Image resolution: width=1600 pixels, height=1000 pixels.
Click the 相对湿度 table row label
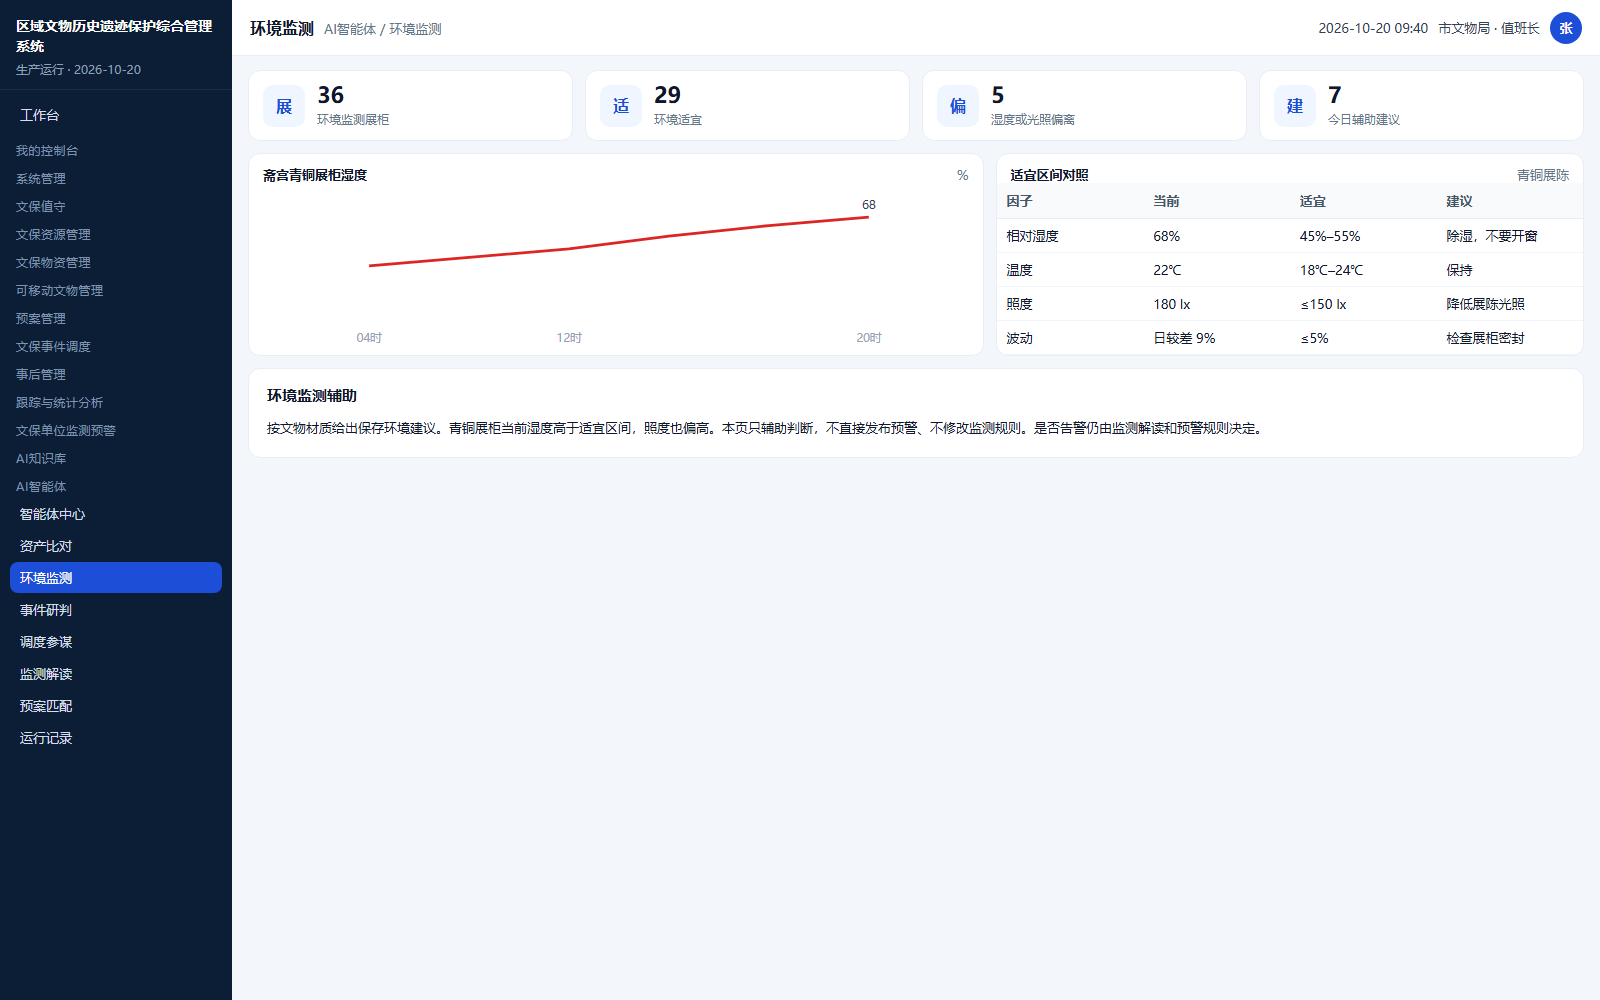[x=1032, y=236]
